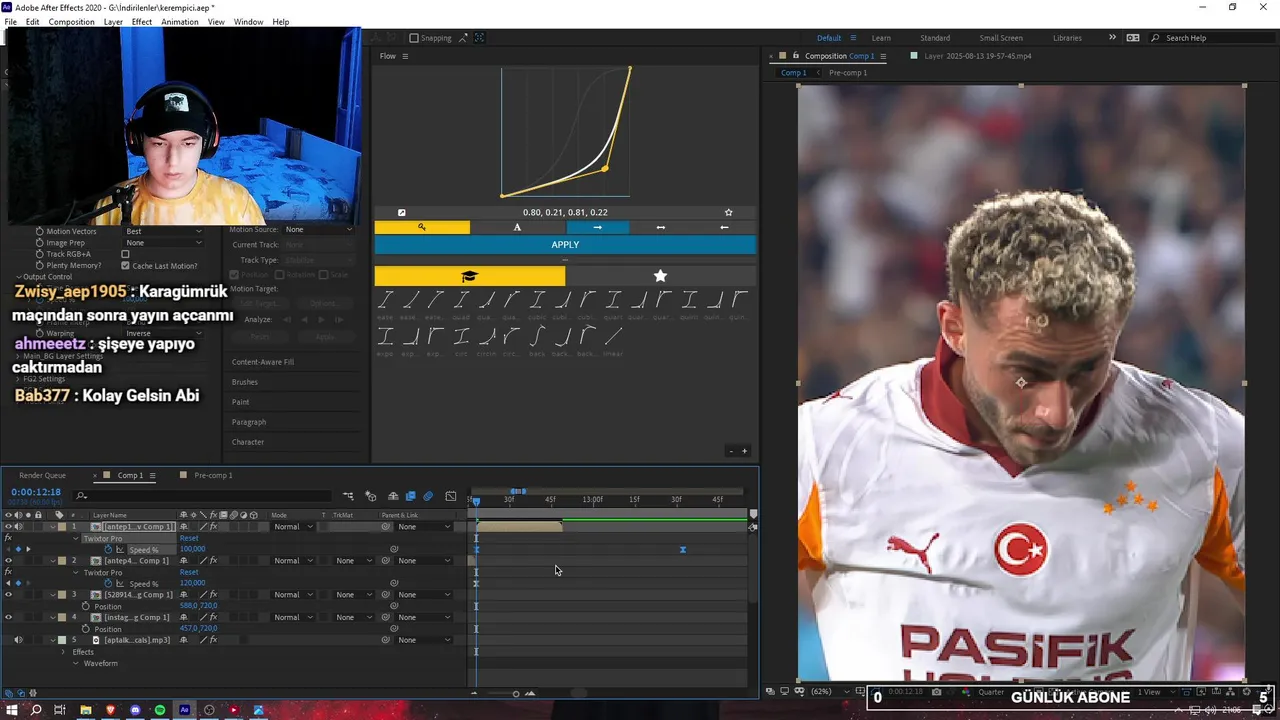Open Image Prep 'None' dropdown
The width and height of the screenshot is (1280, 720).
coord(164,243)
